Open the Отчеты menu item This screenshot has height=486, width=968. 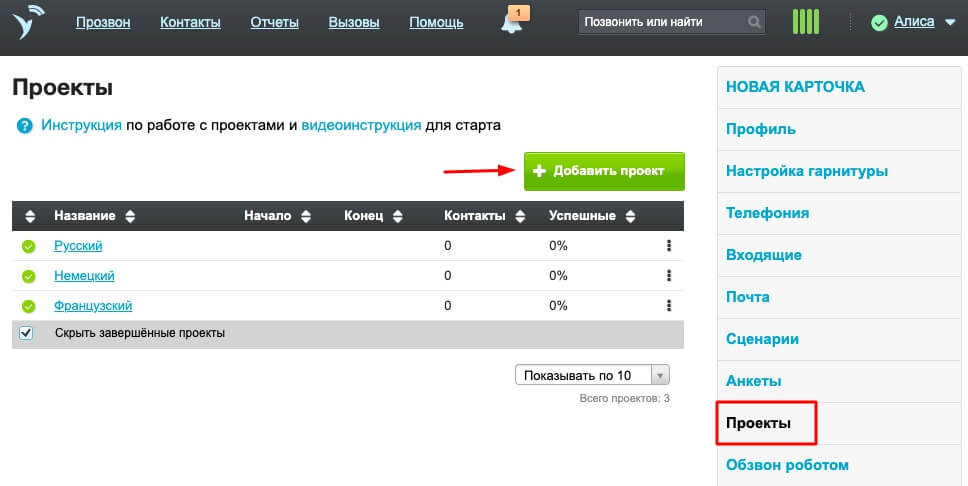pyautogui.click(x=275, y=22)
